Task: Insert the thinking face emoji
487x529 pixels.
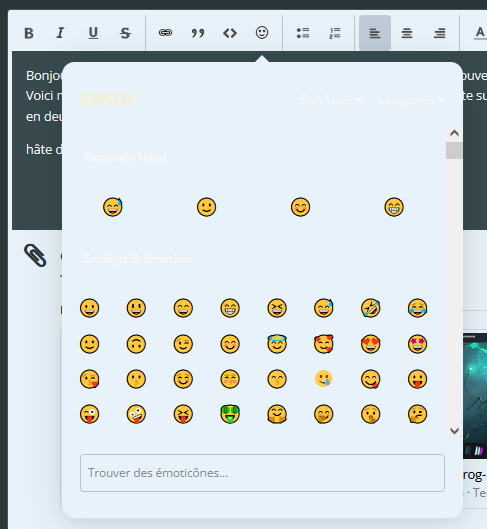Action: click(418, 414)
